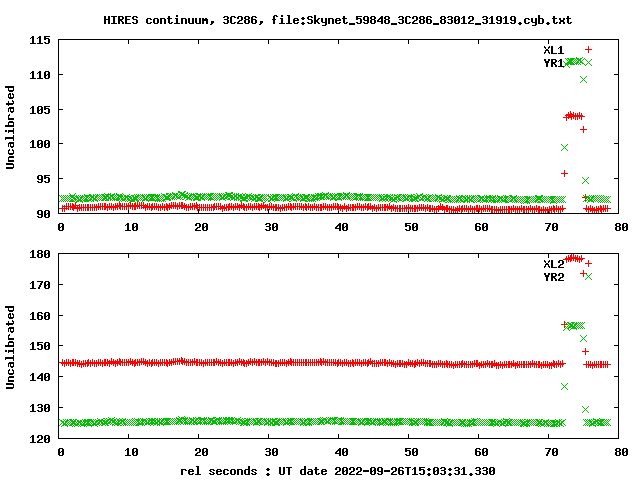Click the bottom plot's Uncalibrated axis label
Image resolution: width=640 pixels, height=480 pixels.
pos(10,347)
